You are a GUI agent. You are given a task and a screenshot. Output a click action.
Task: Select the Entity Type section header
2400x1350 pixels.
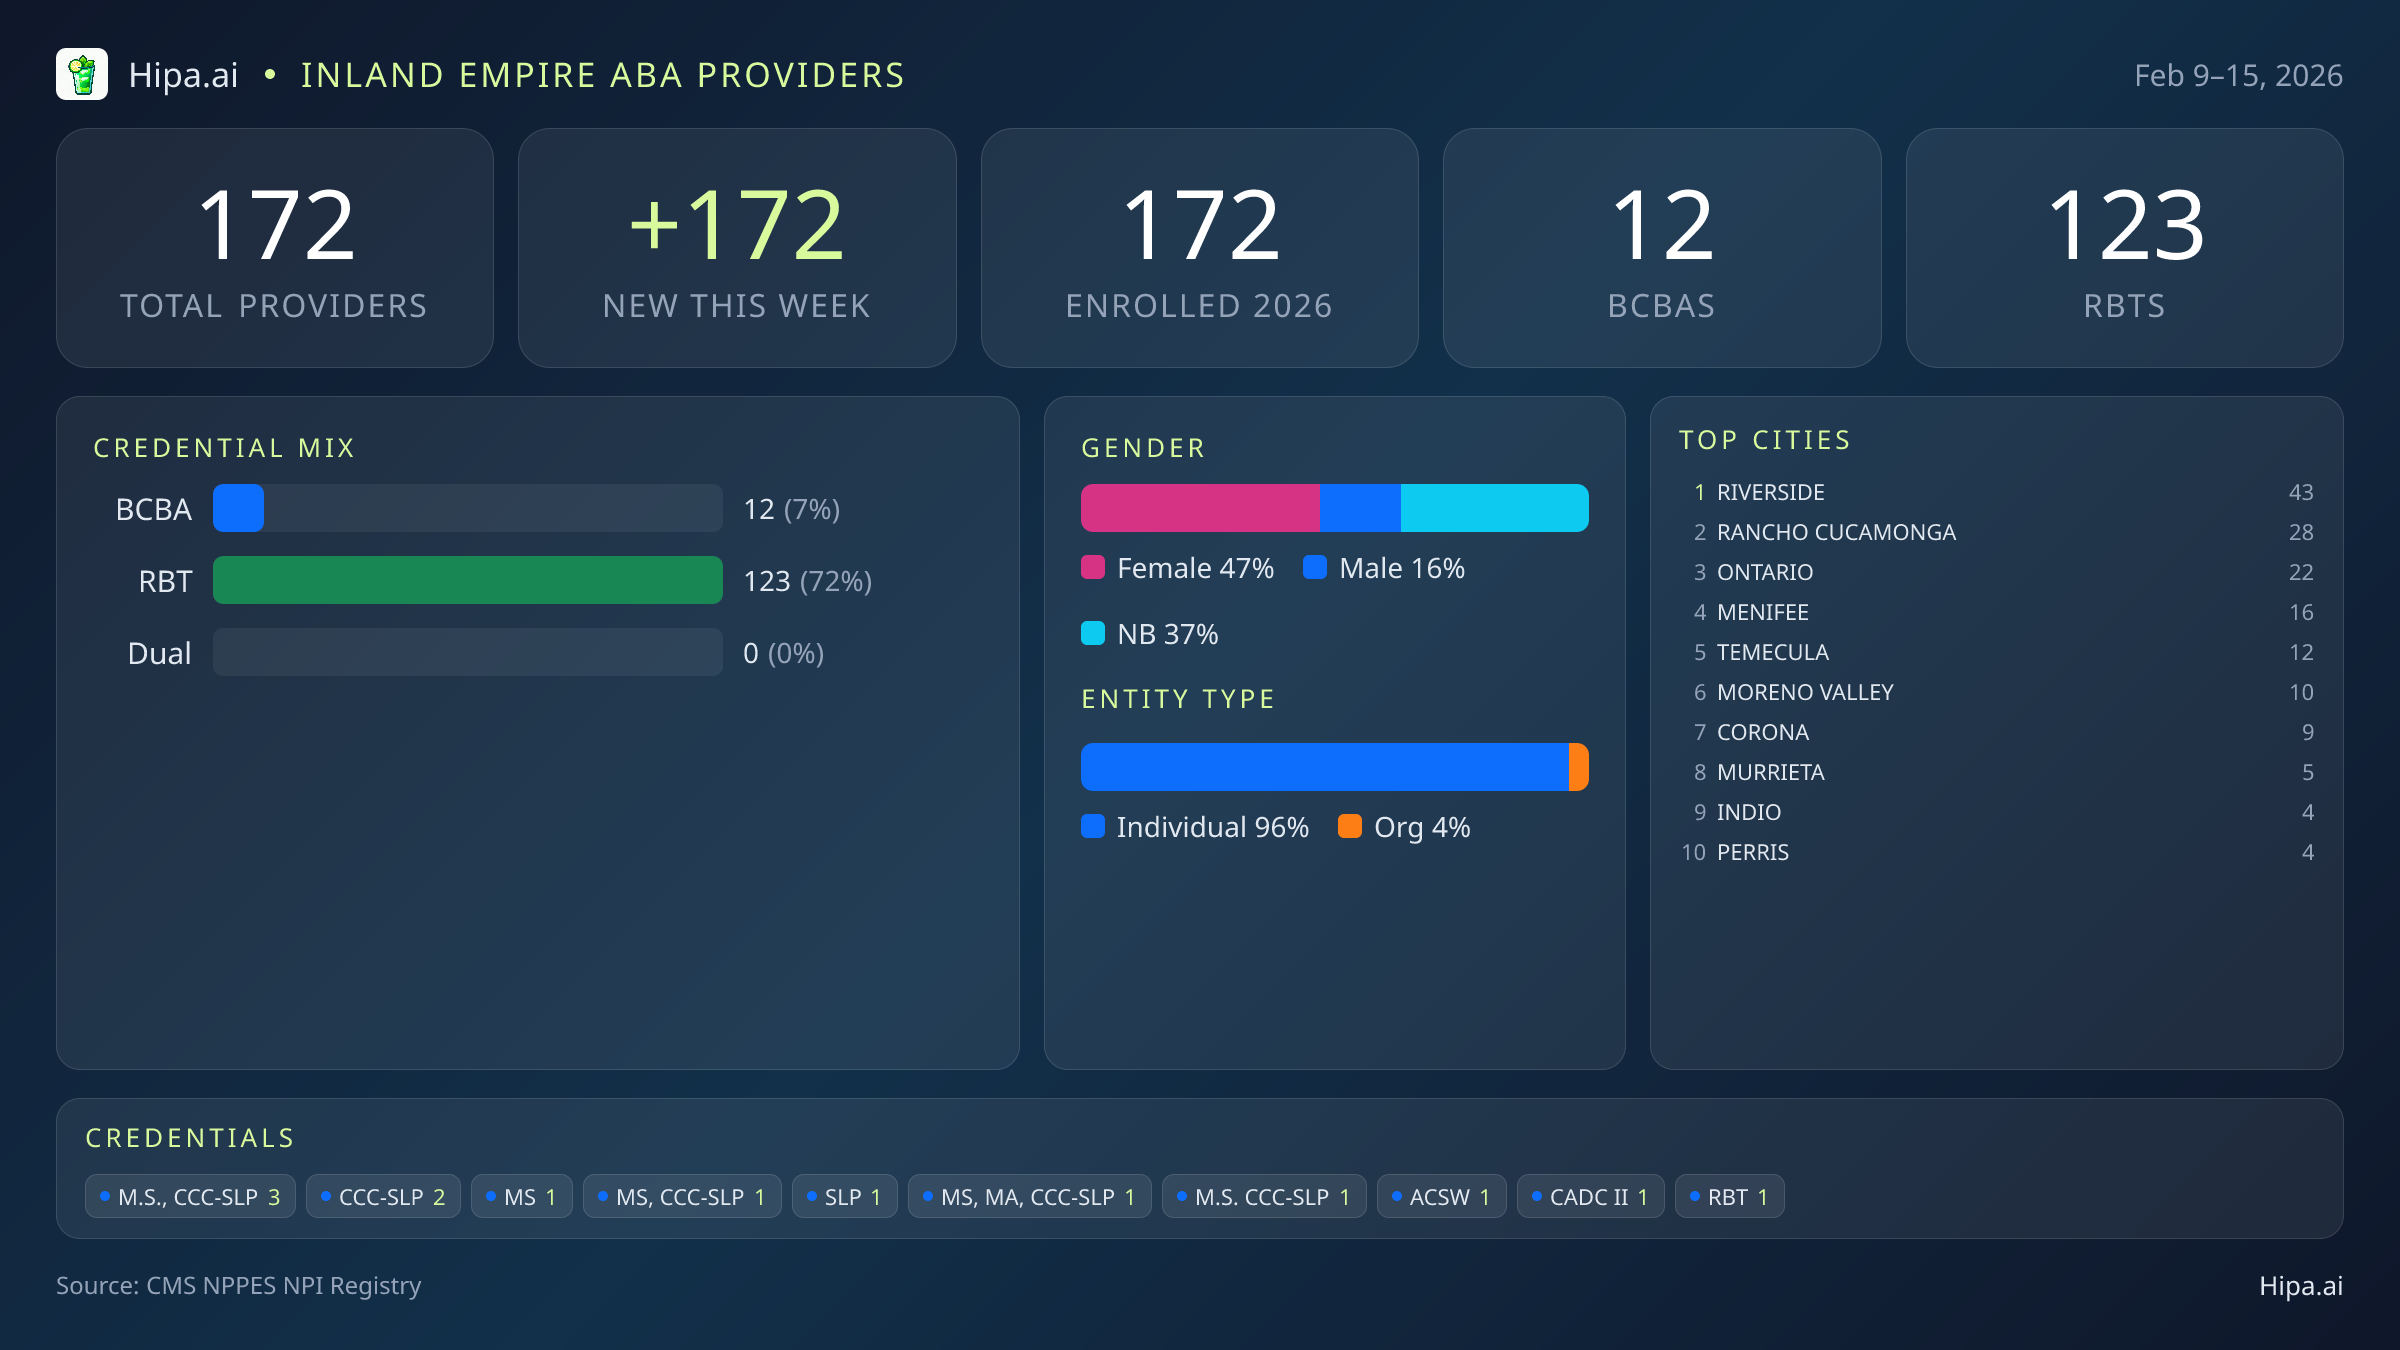point(1178,698)
